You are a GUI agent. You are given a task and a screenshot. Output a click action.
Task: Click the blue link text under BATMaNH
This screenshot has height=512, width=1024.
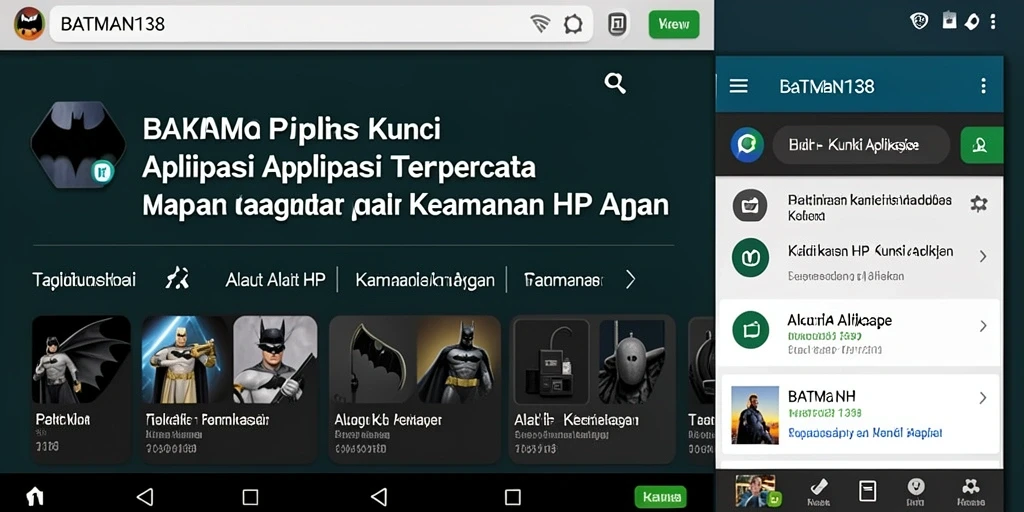tap(865, 433)
